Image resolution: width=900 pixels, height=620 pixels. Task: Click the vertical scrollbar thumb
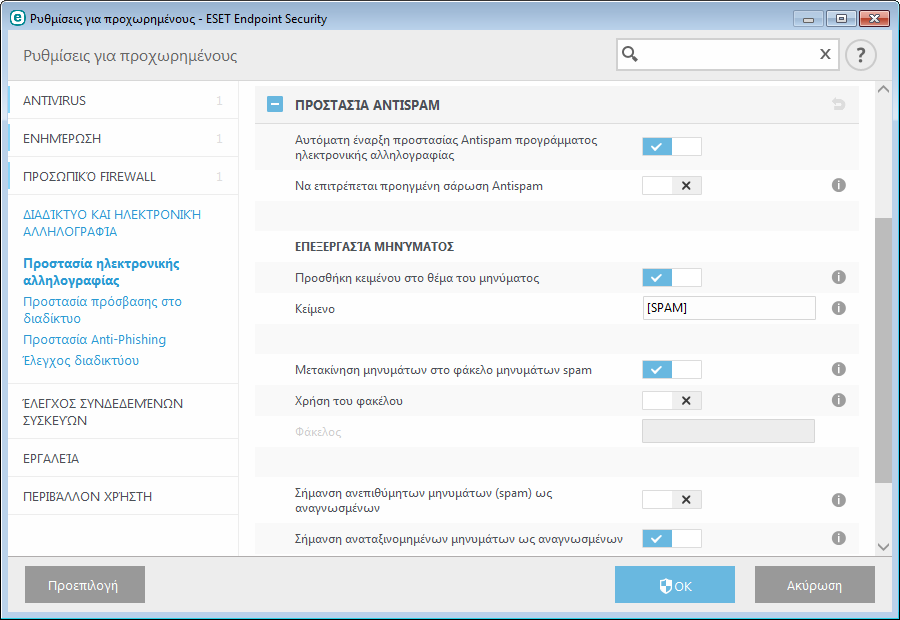[x=883, y=350]
